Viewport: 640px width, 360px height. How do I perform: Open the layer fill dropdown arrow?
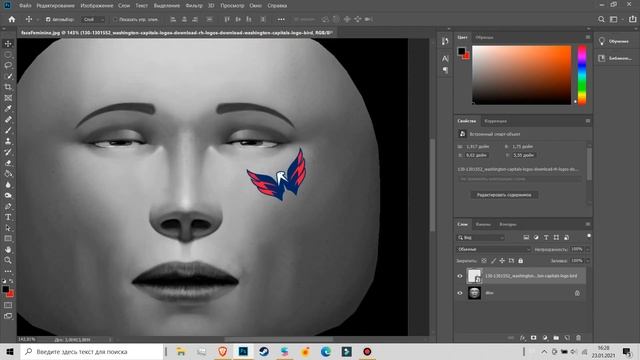(x=588, y=260)
